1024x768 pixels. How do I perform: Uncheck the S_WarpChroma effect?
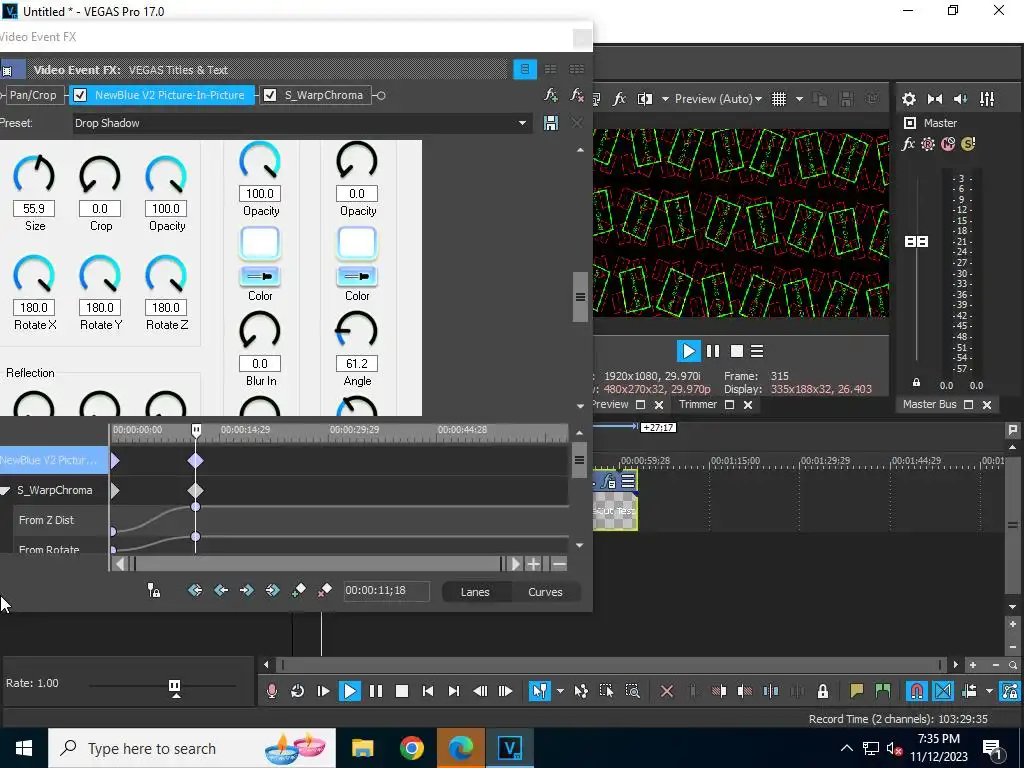tap(270, 95)
